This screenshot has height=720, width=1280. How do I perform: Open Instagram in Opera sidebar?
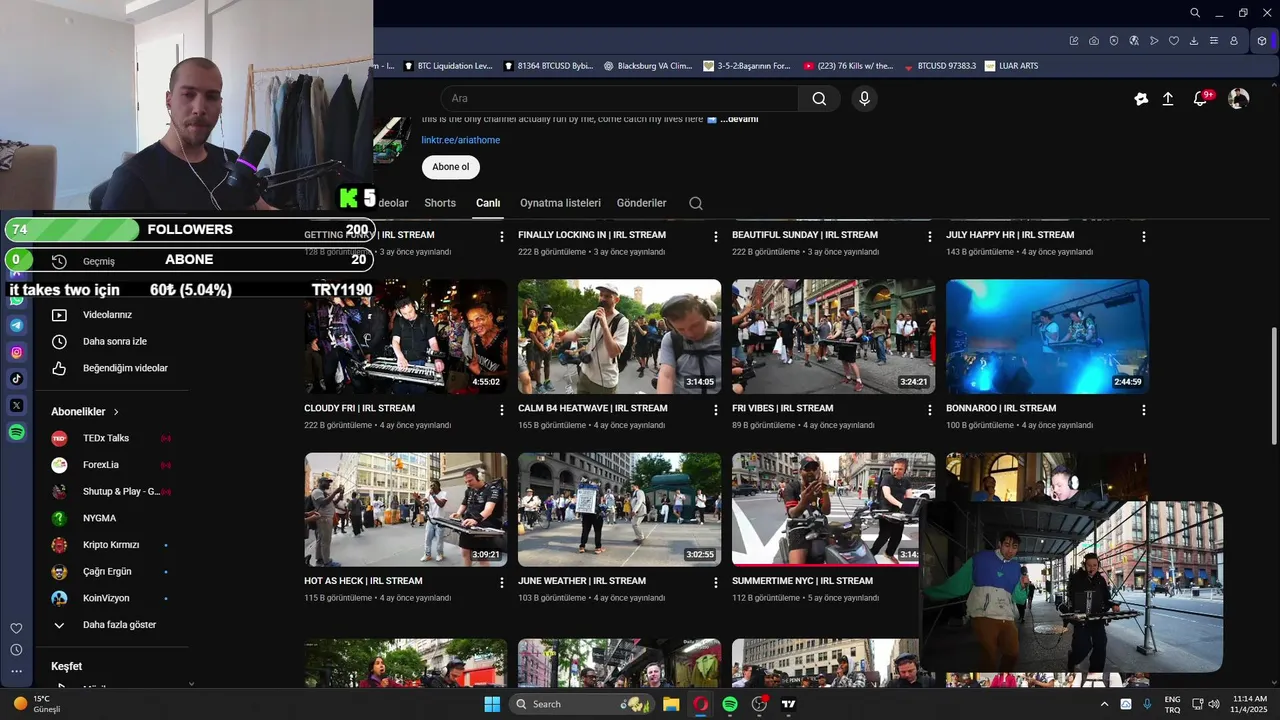[17, 352]
